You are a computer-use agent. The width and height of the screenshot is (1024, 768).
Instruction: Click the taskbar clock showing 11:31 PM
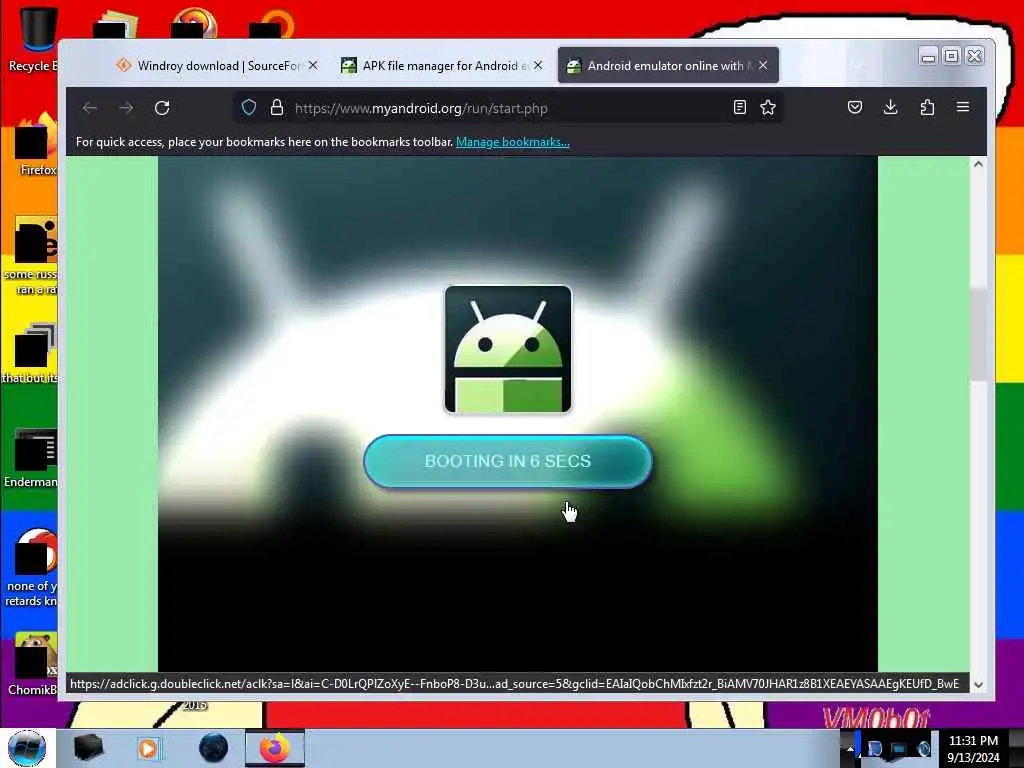pyautogui.click(x=973, y=749)
